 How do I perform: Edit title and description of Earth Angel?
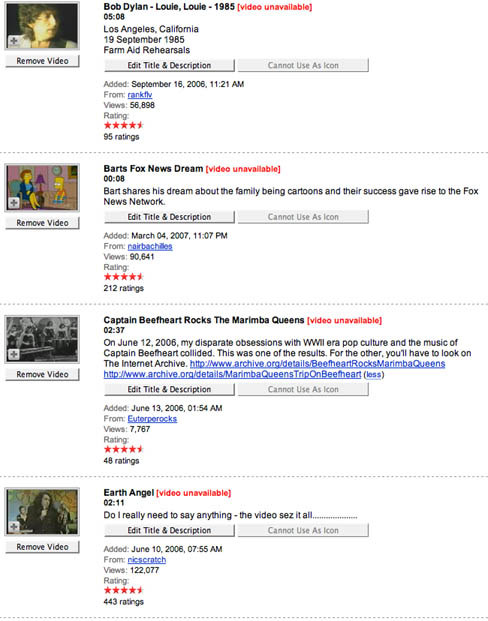pyautogui.click(x=169, y=530)
